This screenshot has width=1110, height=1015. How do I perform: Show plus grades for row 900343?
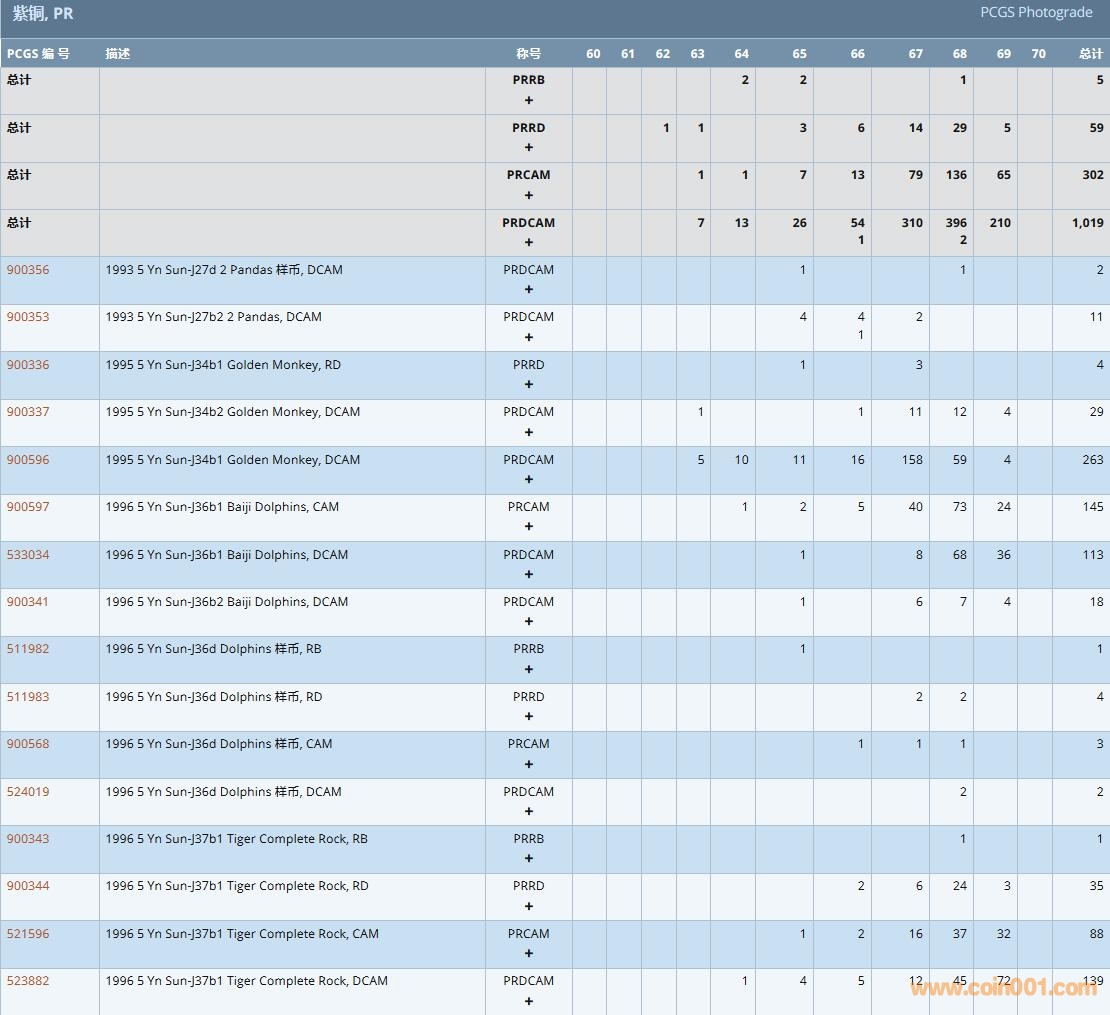[529, 859]
